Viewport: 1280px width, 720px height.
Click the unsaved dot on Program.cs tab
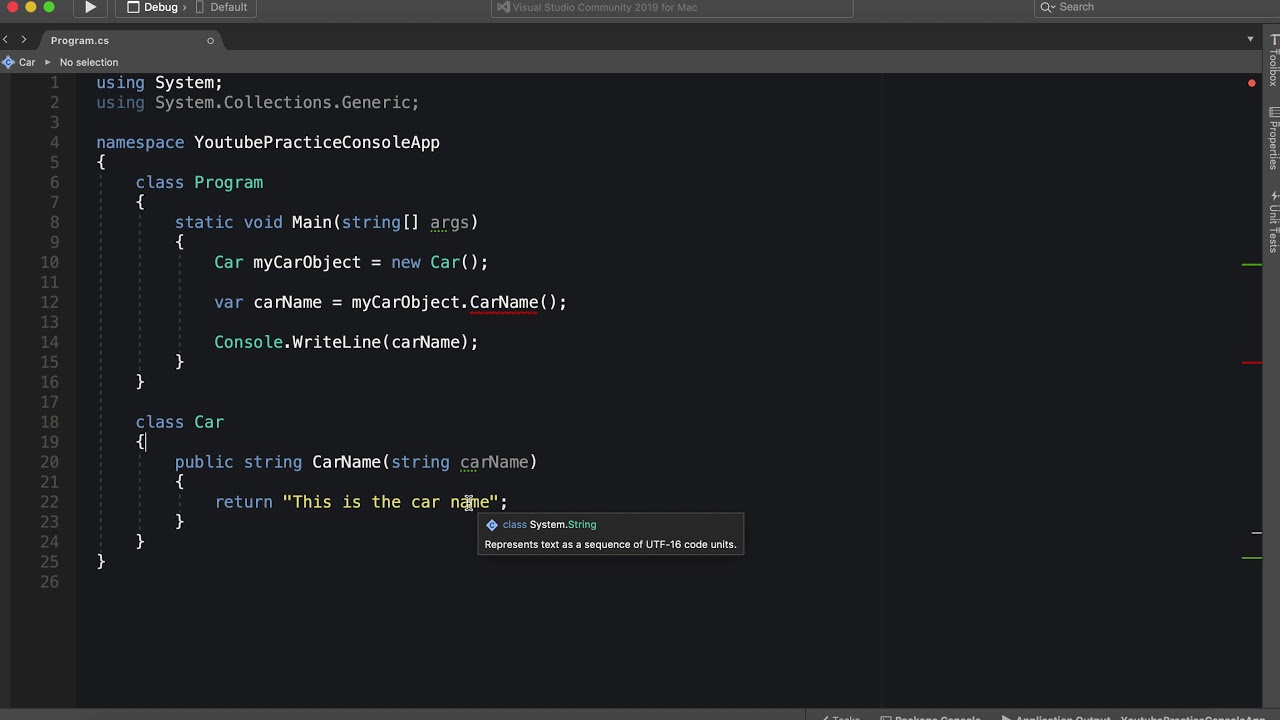tap(210, 41)
